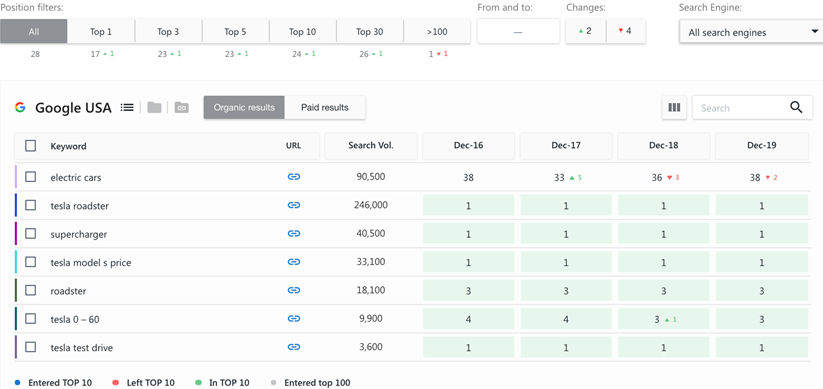This screenshot has width=823, height=389.
Task: Click the tesla test drive keyword text
Action: 81,348
